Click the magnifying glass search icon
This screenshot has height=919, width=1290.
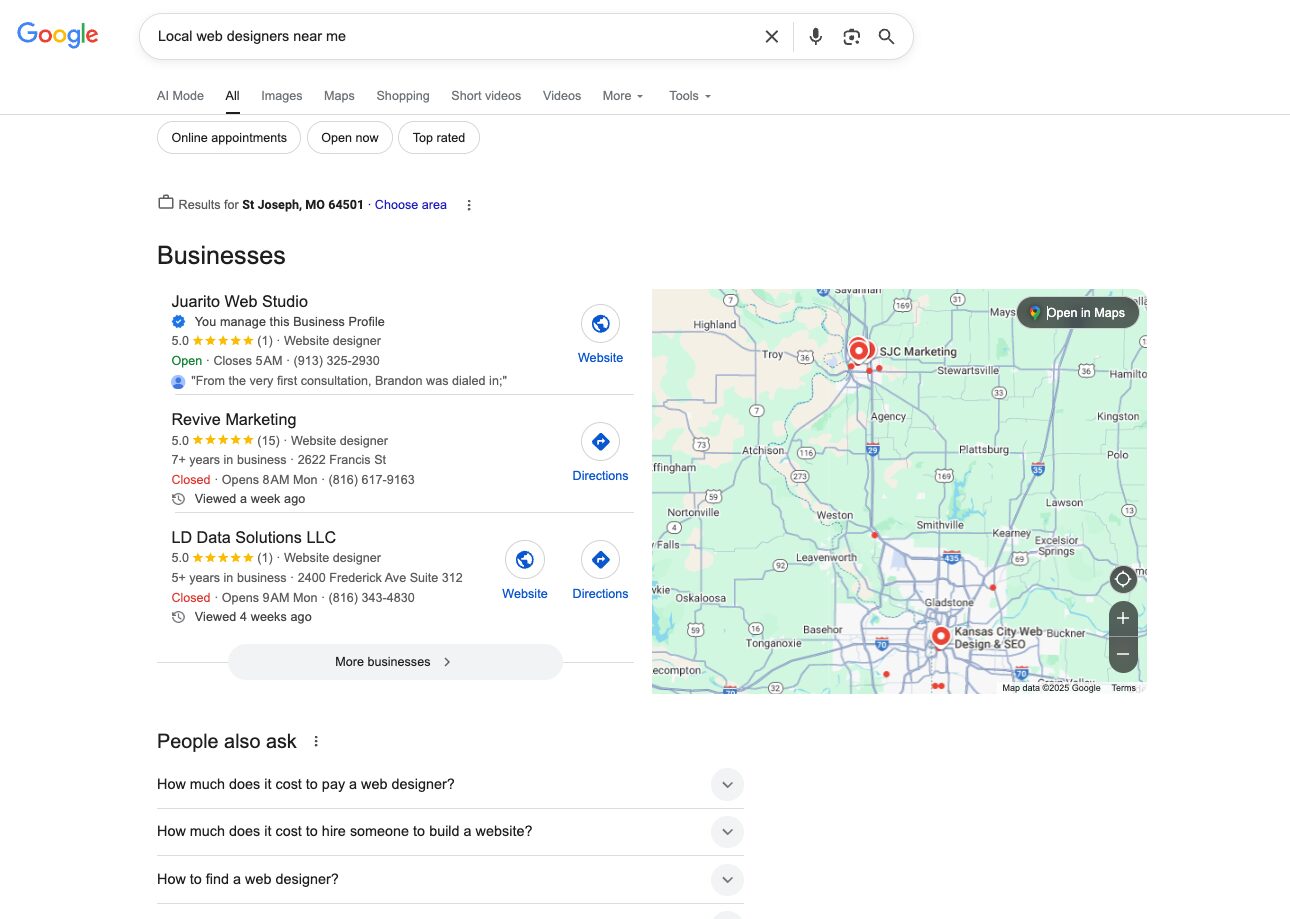tap(886, 37)
